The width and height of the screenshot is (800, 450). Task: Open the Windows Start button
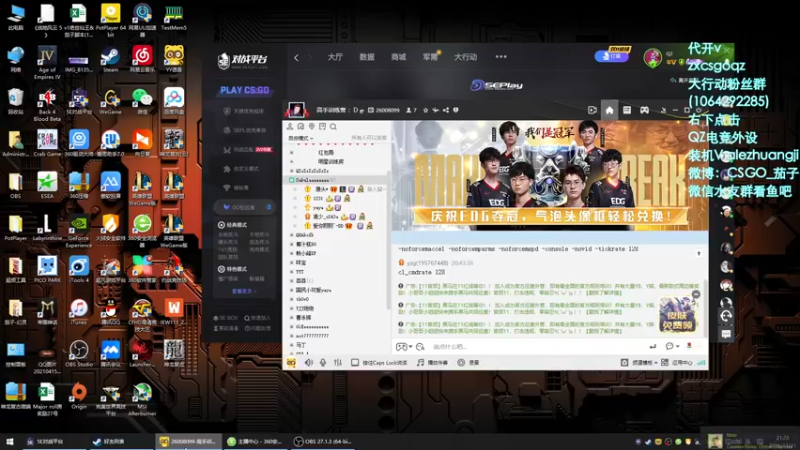pyautogui.click(x=10, y=441)
